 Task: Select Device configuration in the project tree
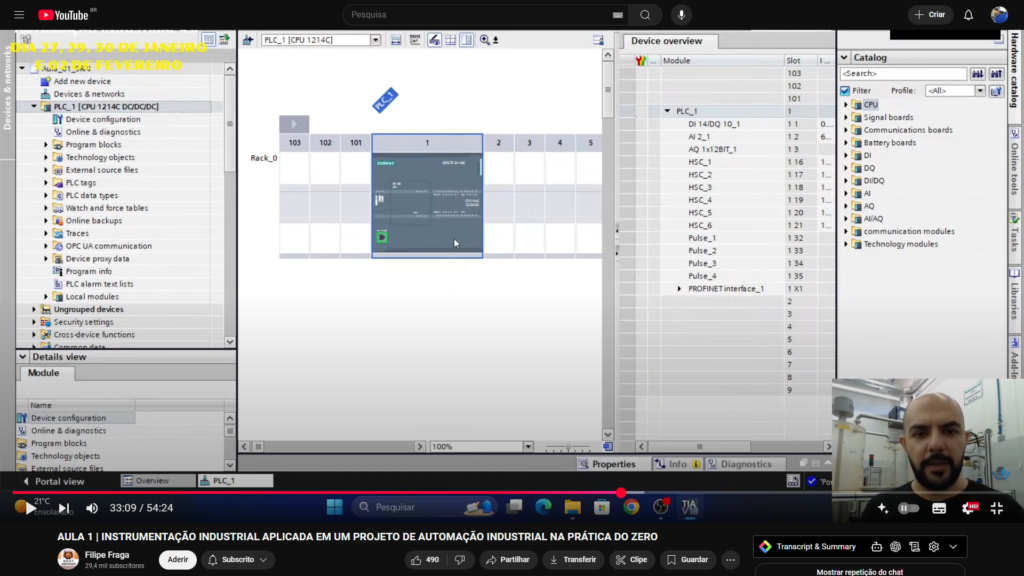pyautogui.click(x=103, y=120)
